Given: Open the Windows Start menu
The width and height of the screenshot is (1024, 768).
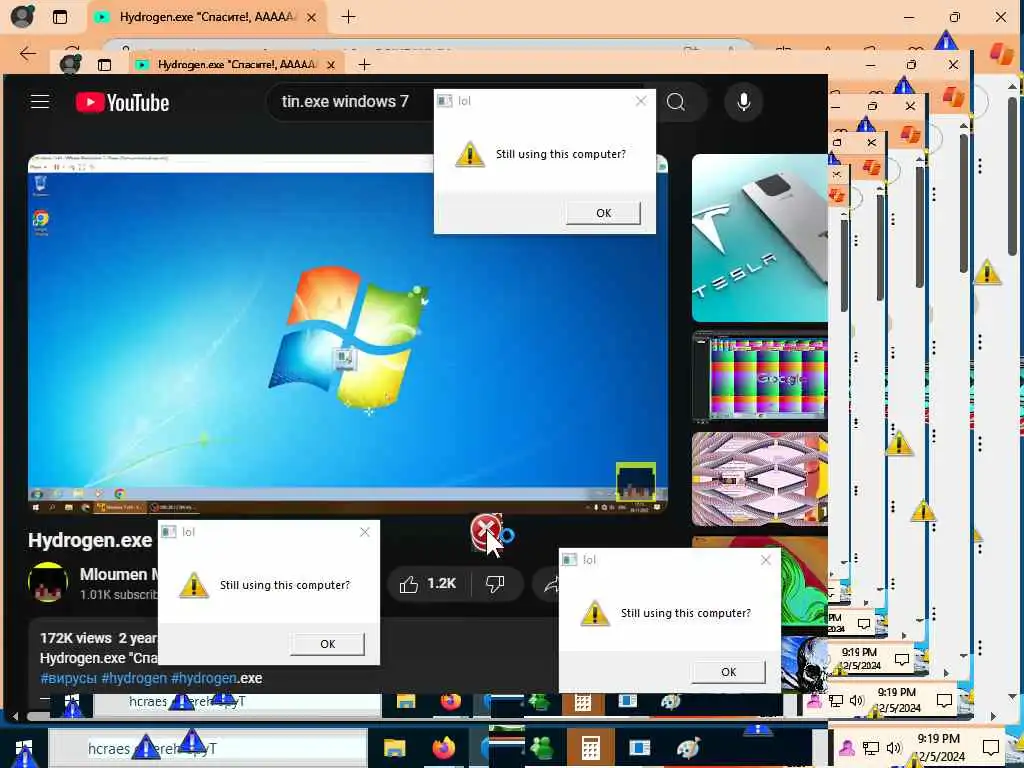Looking at the screenshot, I should [x=24, y=748].
